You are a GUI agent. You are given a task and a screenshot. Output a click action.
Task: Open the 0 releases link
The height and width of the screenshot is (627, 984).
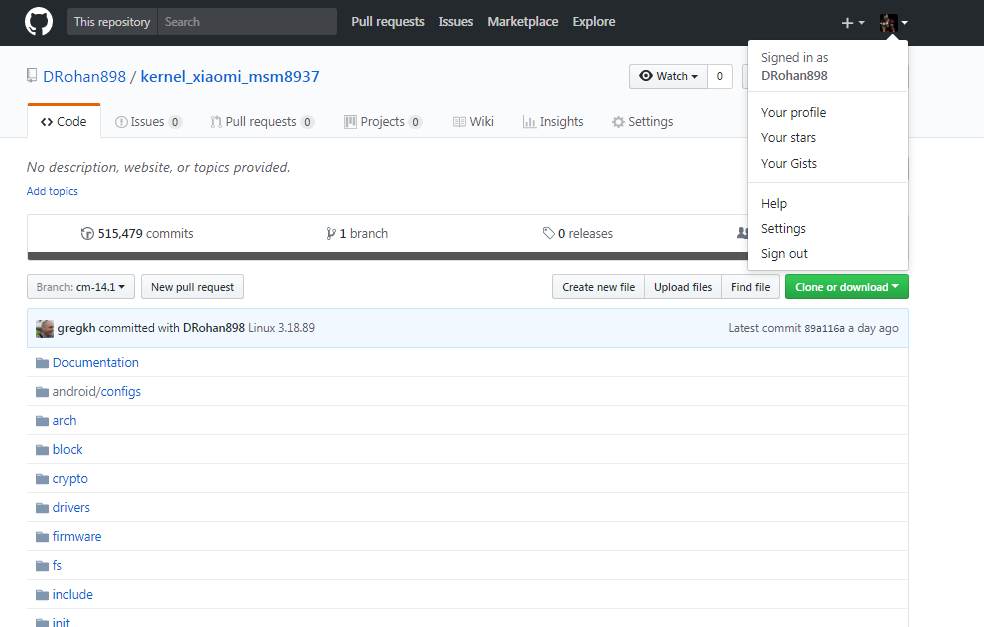pyautogui.click(x=577, y=233)
